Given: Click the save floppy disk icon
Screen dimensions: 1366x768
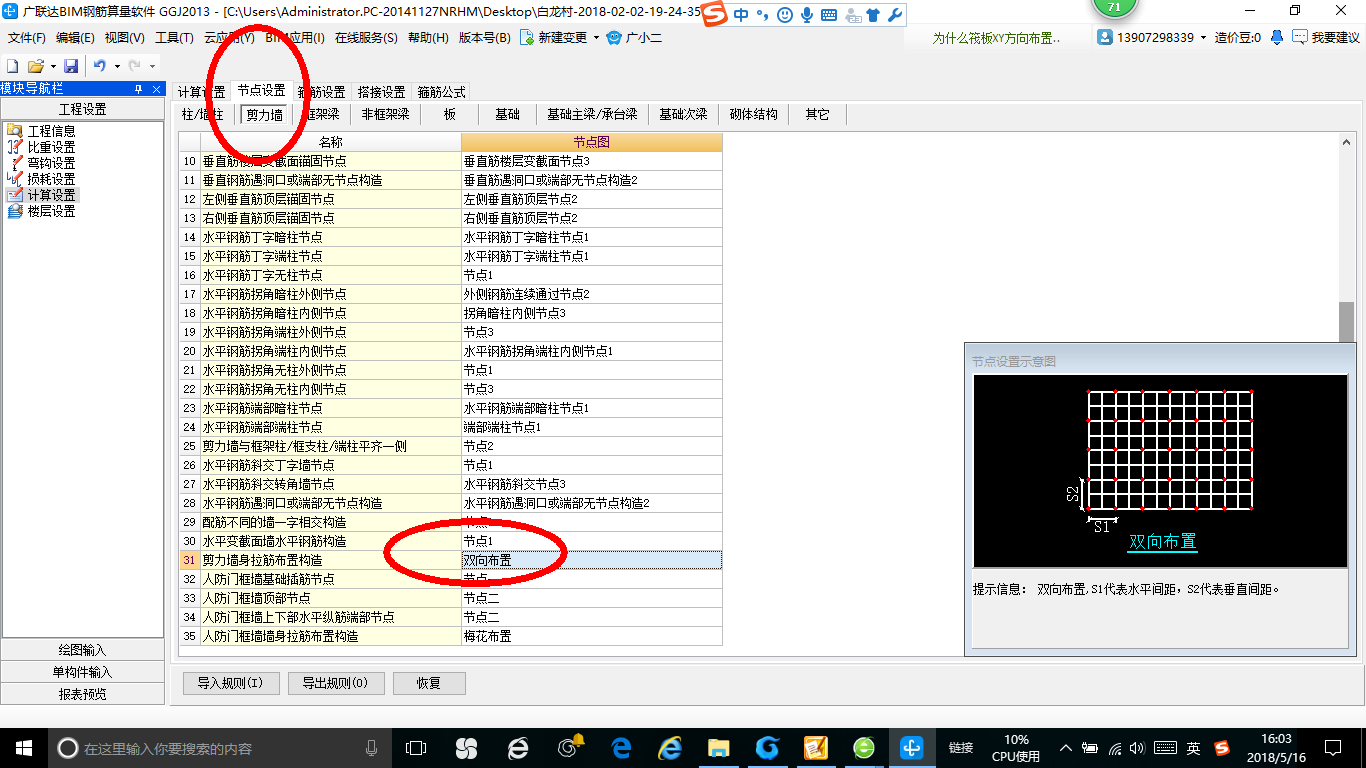Looking at the screenshot, I should 71,65.
